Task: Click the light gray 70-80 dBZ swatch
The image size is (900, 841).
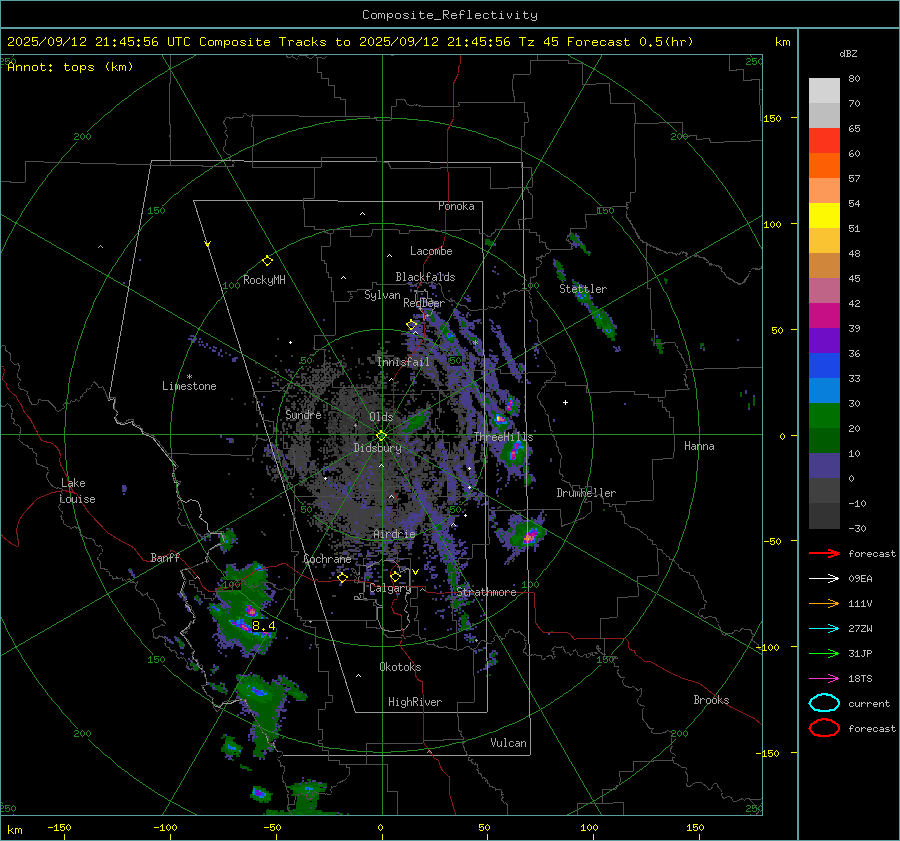Action: pyautogui.click(x=824, y=91)
